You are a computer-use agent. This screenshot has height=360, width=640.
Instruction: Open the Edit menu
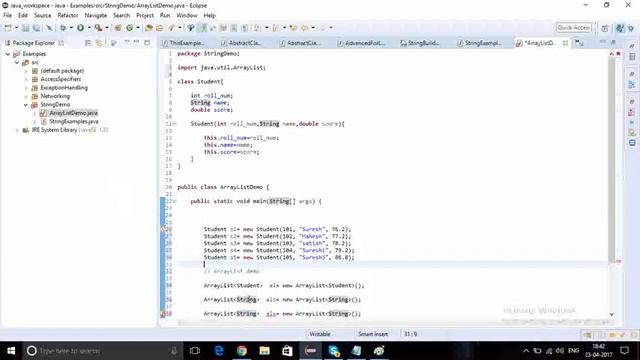pos(23,16)
